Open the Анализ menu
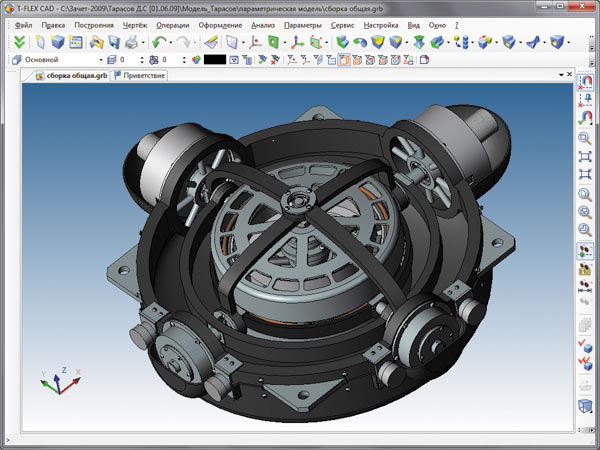Viewport: 600px width, 450px height. coord(263,25)
